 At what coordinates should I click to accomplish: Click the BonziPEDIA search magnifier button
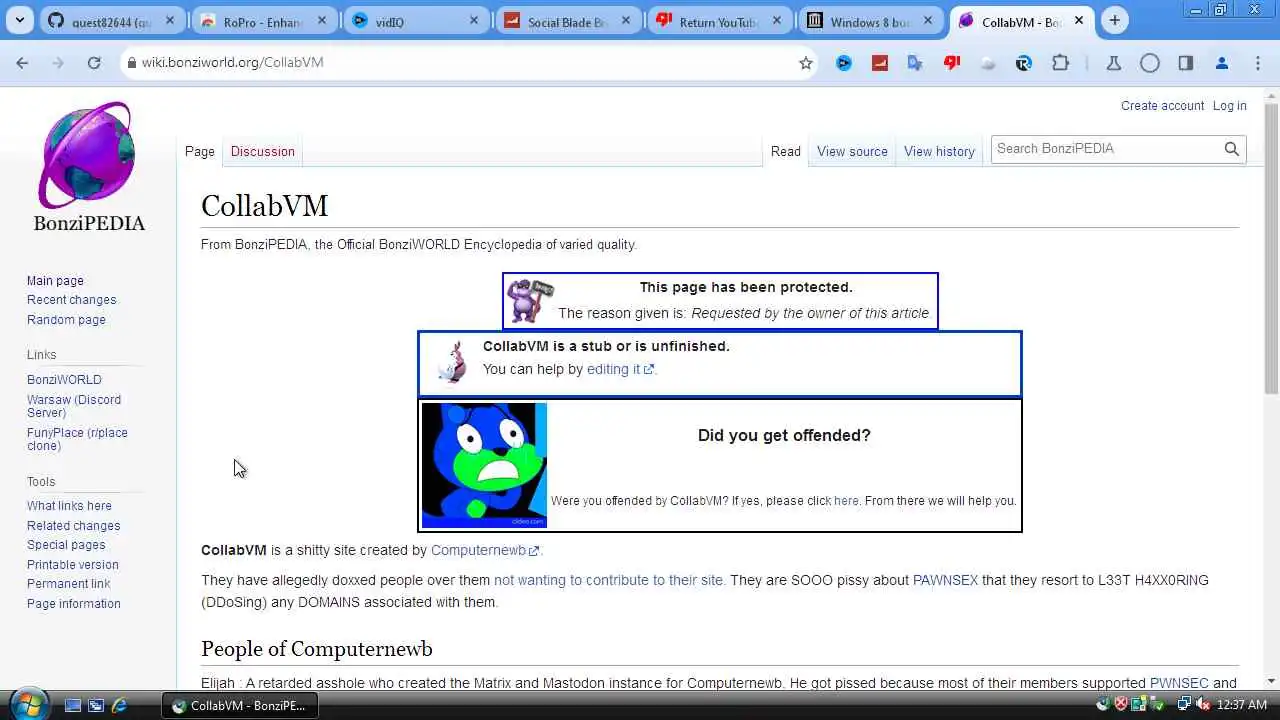point(1232,149)
